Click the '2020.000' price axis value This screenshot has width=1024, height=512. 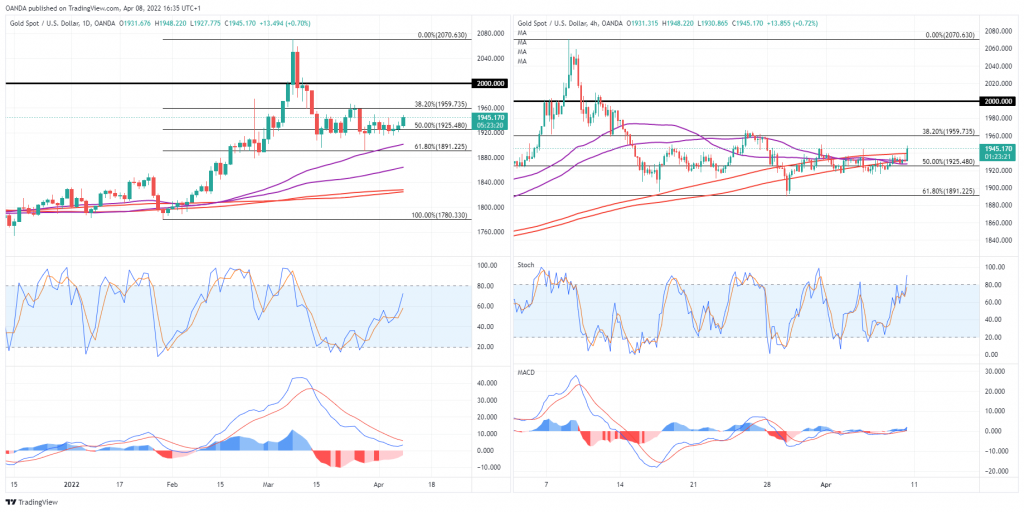coord(997,84)
